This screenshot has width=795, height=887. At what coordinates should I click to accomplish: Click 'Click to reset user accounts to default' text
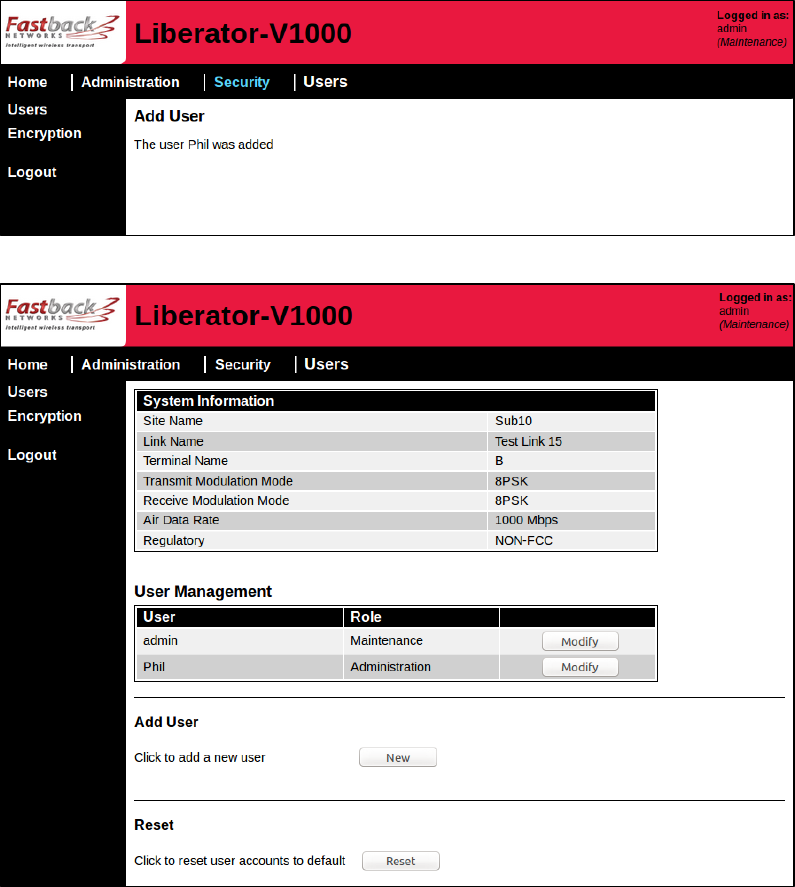click(240, 861)
